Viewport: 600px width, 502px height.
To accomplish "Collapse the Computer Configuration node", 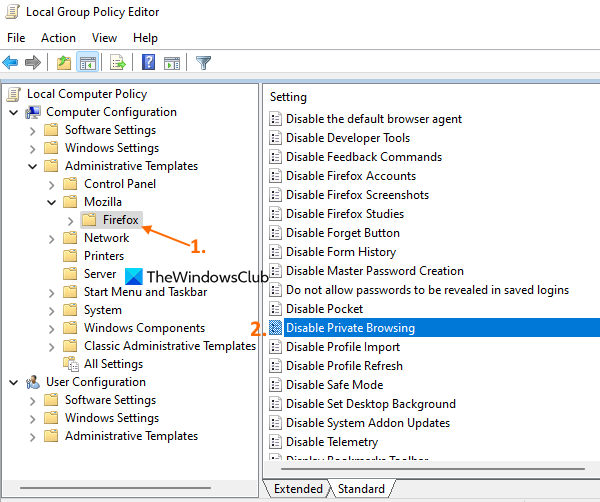I will (14, 112).
